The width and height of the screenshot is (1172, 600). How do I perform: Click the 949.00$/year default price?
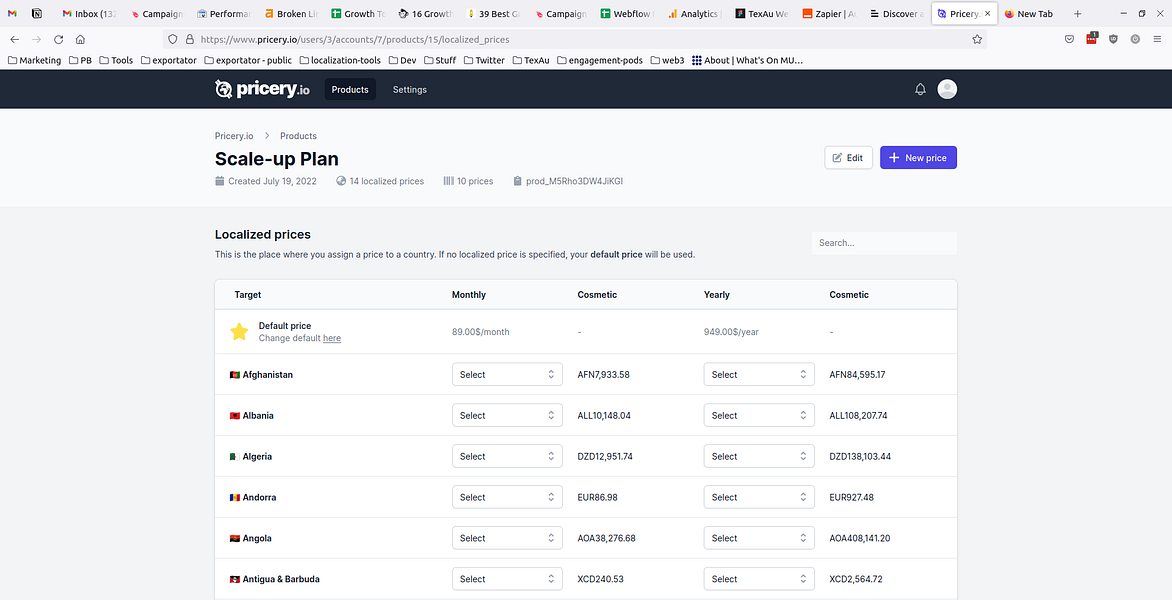coord(731,332)
